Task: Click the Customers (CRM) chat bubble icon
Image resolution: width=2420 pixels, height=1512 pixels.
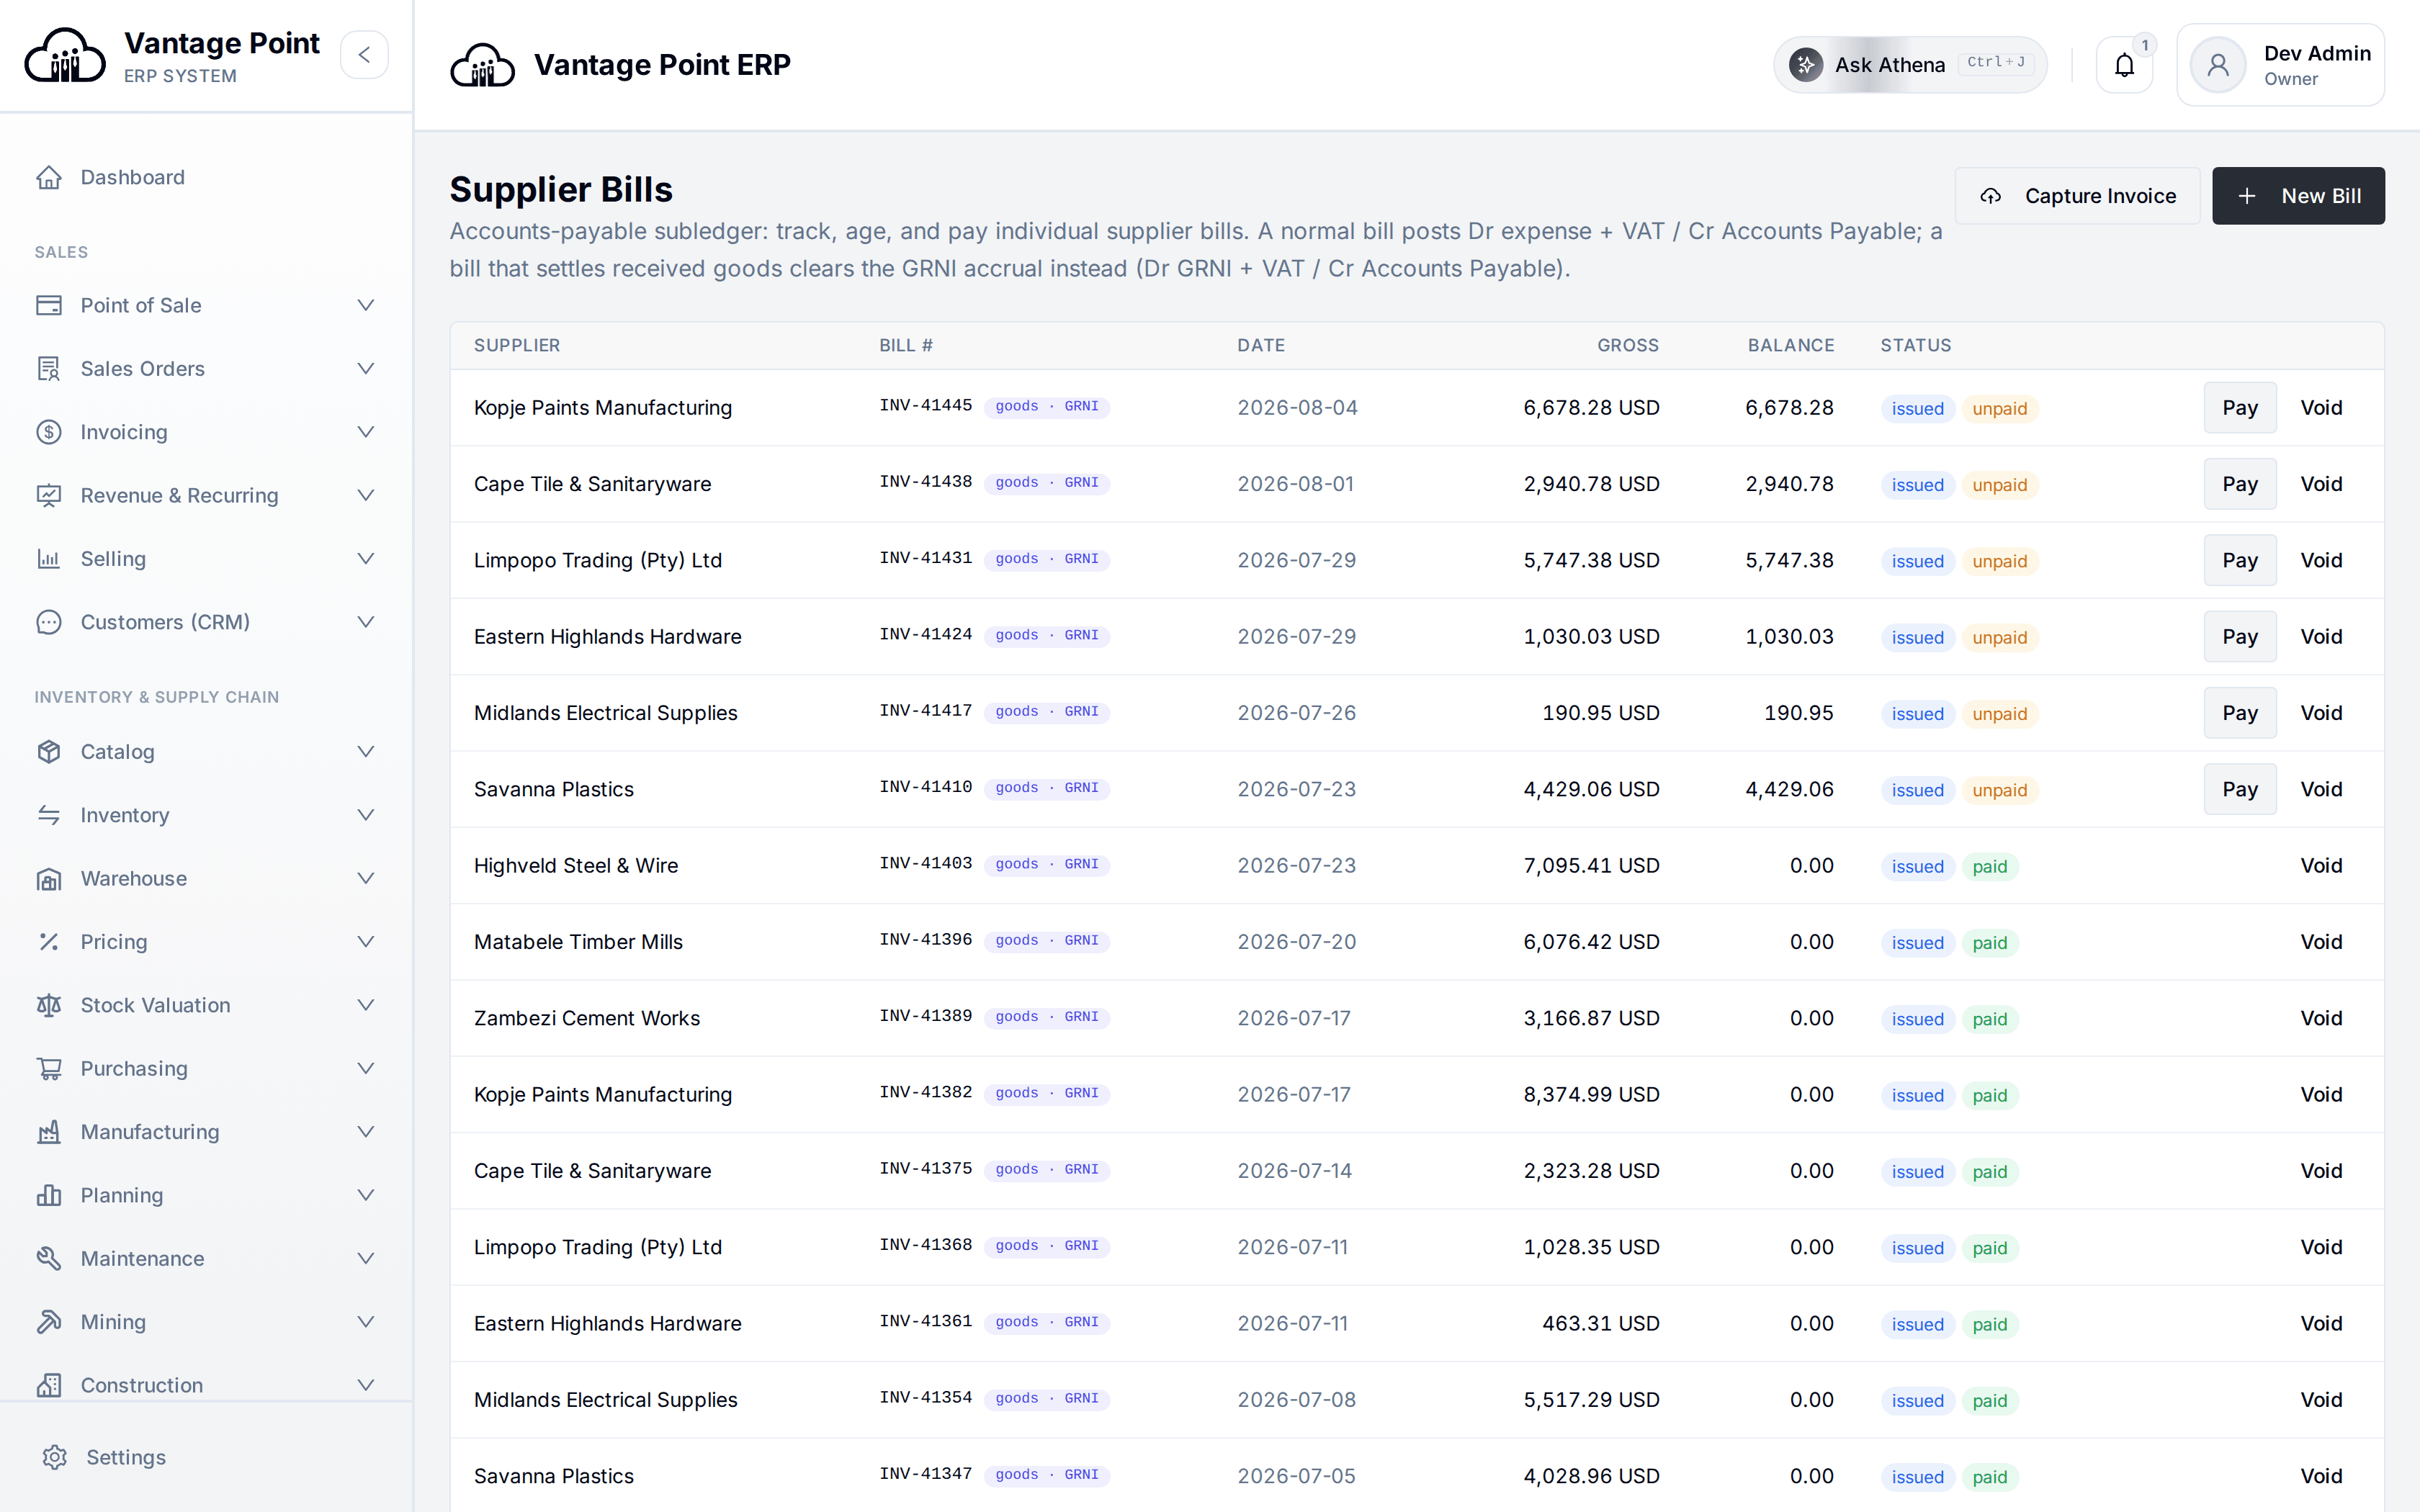Action: click(49, 622)
